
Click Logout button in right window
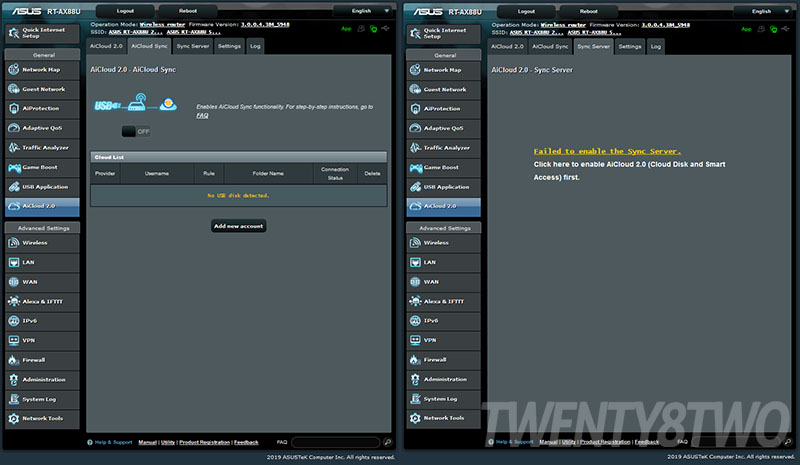(526, 11)
